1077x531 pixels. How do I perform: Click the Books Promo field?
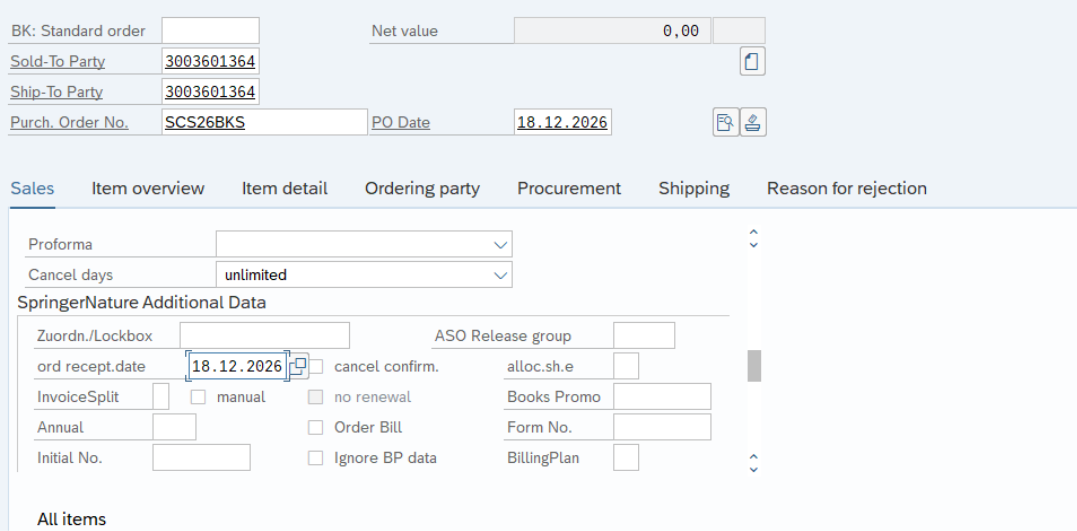pos(662,396)
